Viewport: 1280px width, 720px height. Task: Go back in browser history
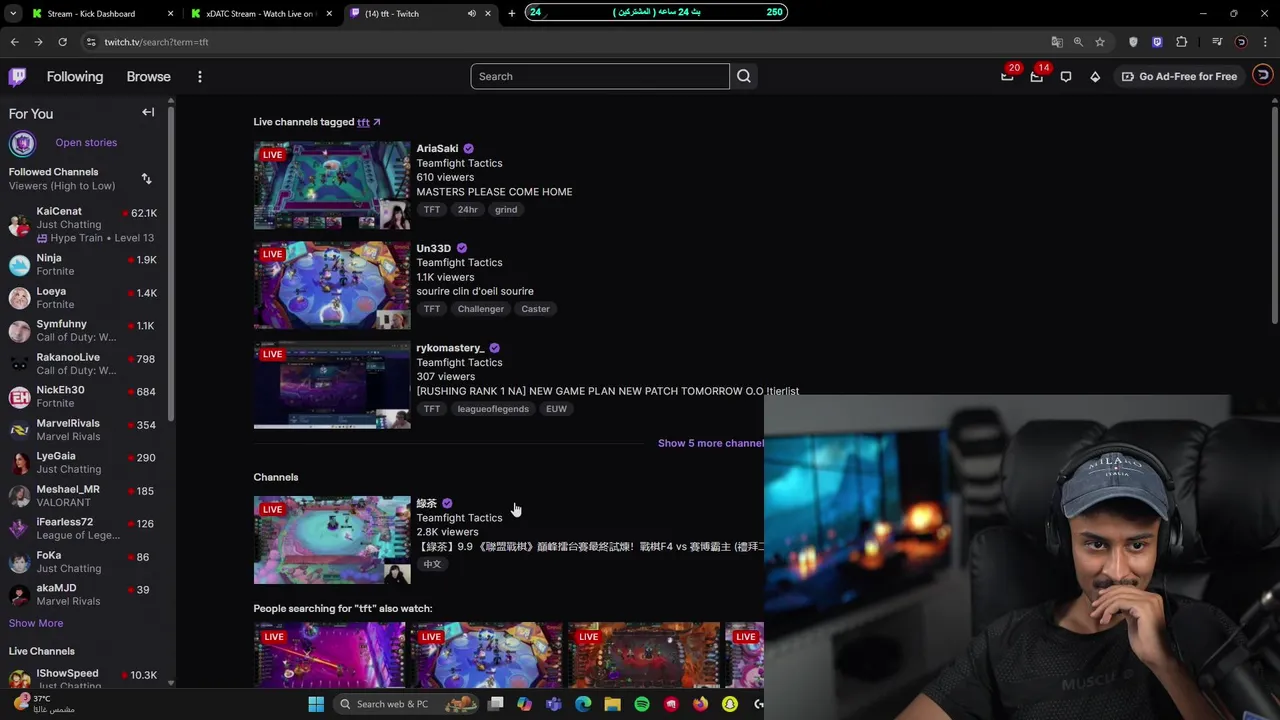pyautogui.click(x=14, y=42)
